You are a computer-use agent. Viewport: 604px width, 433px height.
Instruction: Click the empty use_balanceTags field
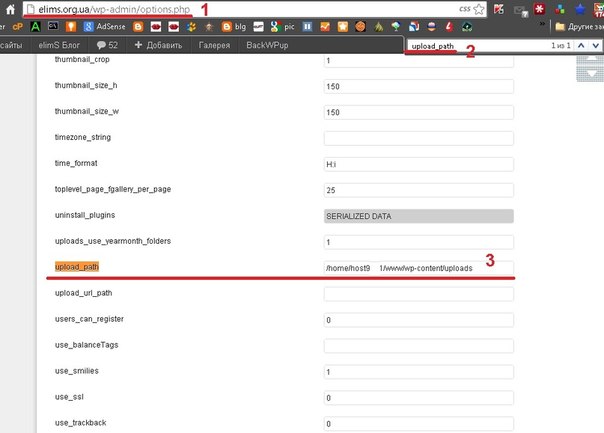[x=419, y=346]
